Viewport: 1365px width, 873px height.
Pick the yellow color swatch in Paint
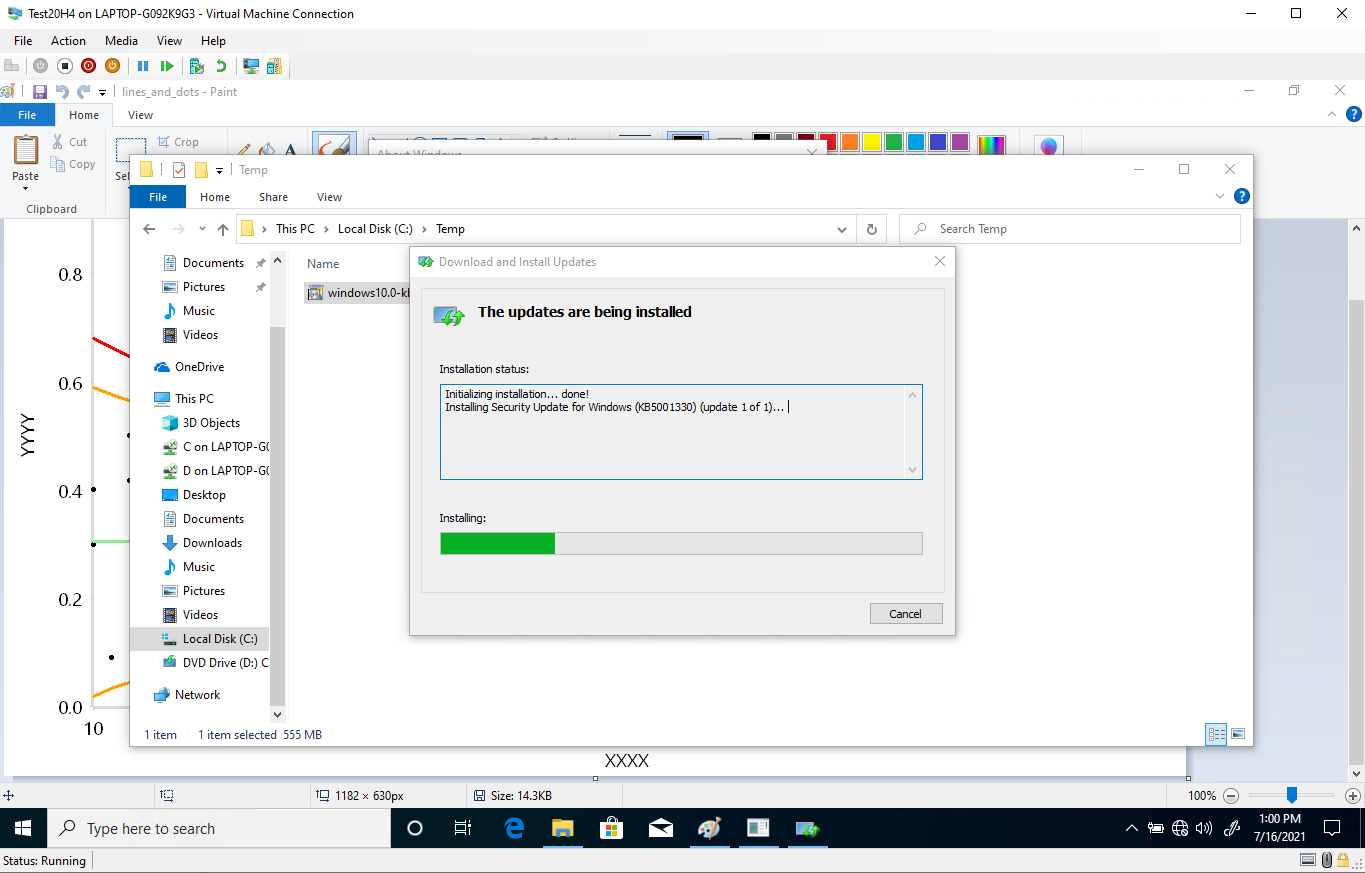[x=872, y=142]
